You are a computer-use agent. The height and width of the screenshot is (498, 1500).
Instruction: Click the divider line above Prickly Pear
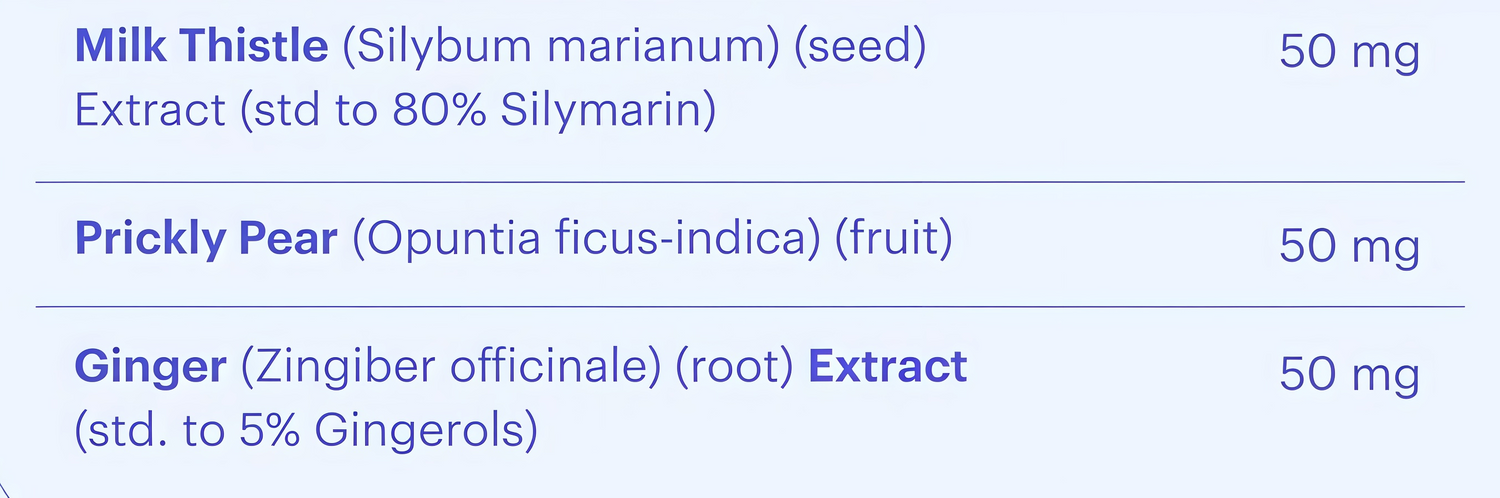[750, 182]
